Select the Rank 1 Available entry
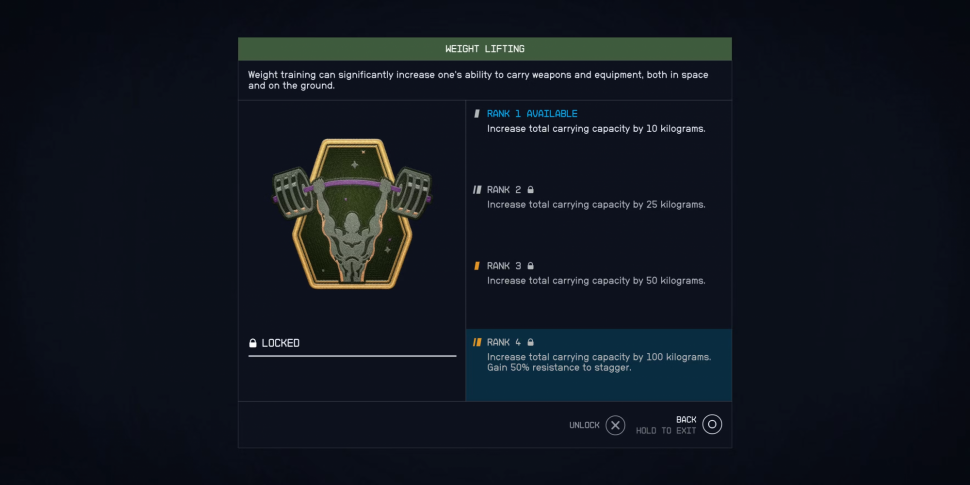 pyautogui.click(x=598, y=139)
